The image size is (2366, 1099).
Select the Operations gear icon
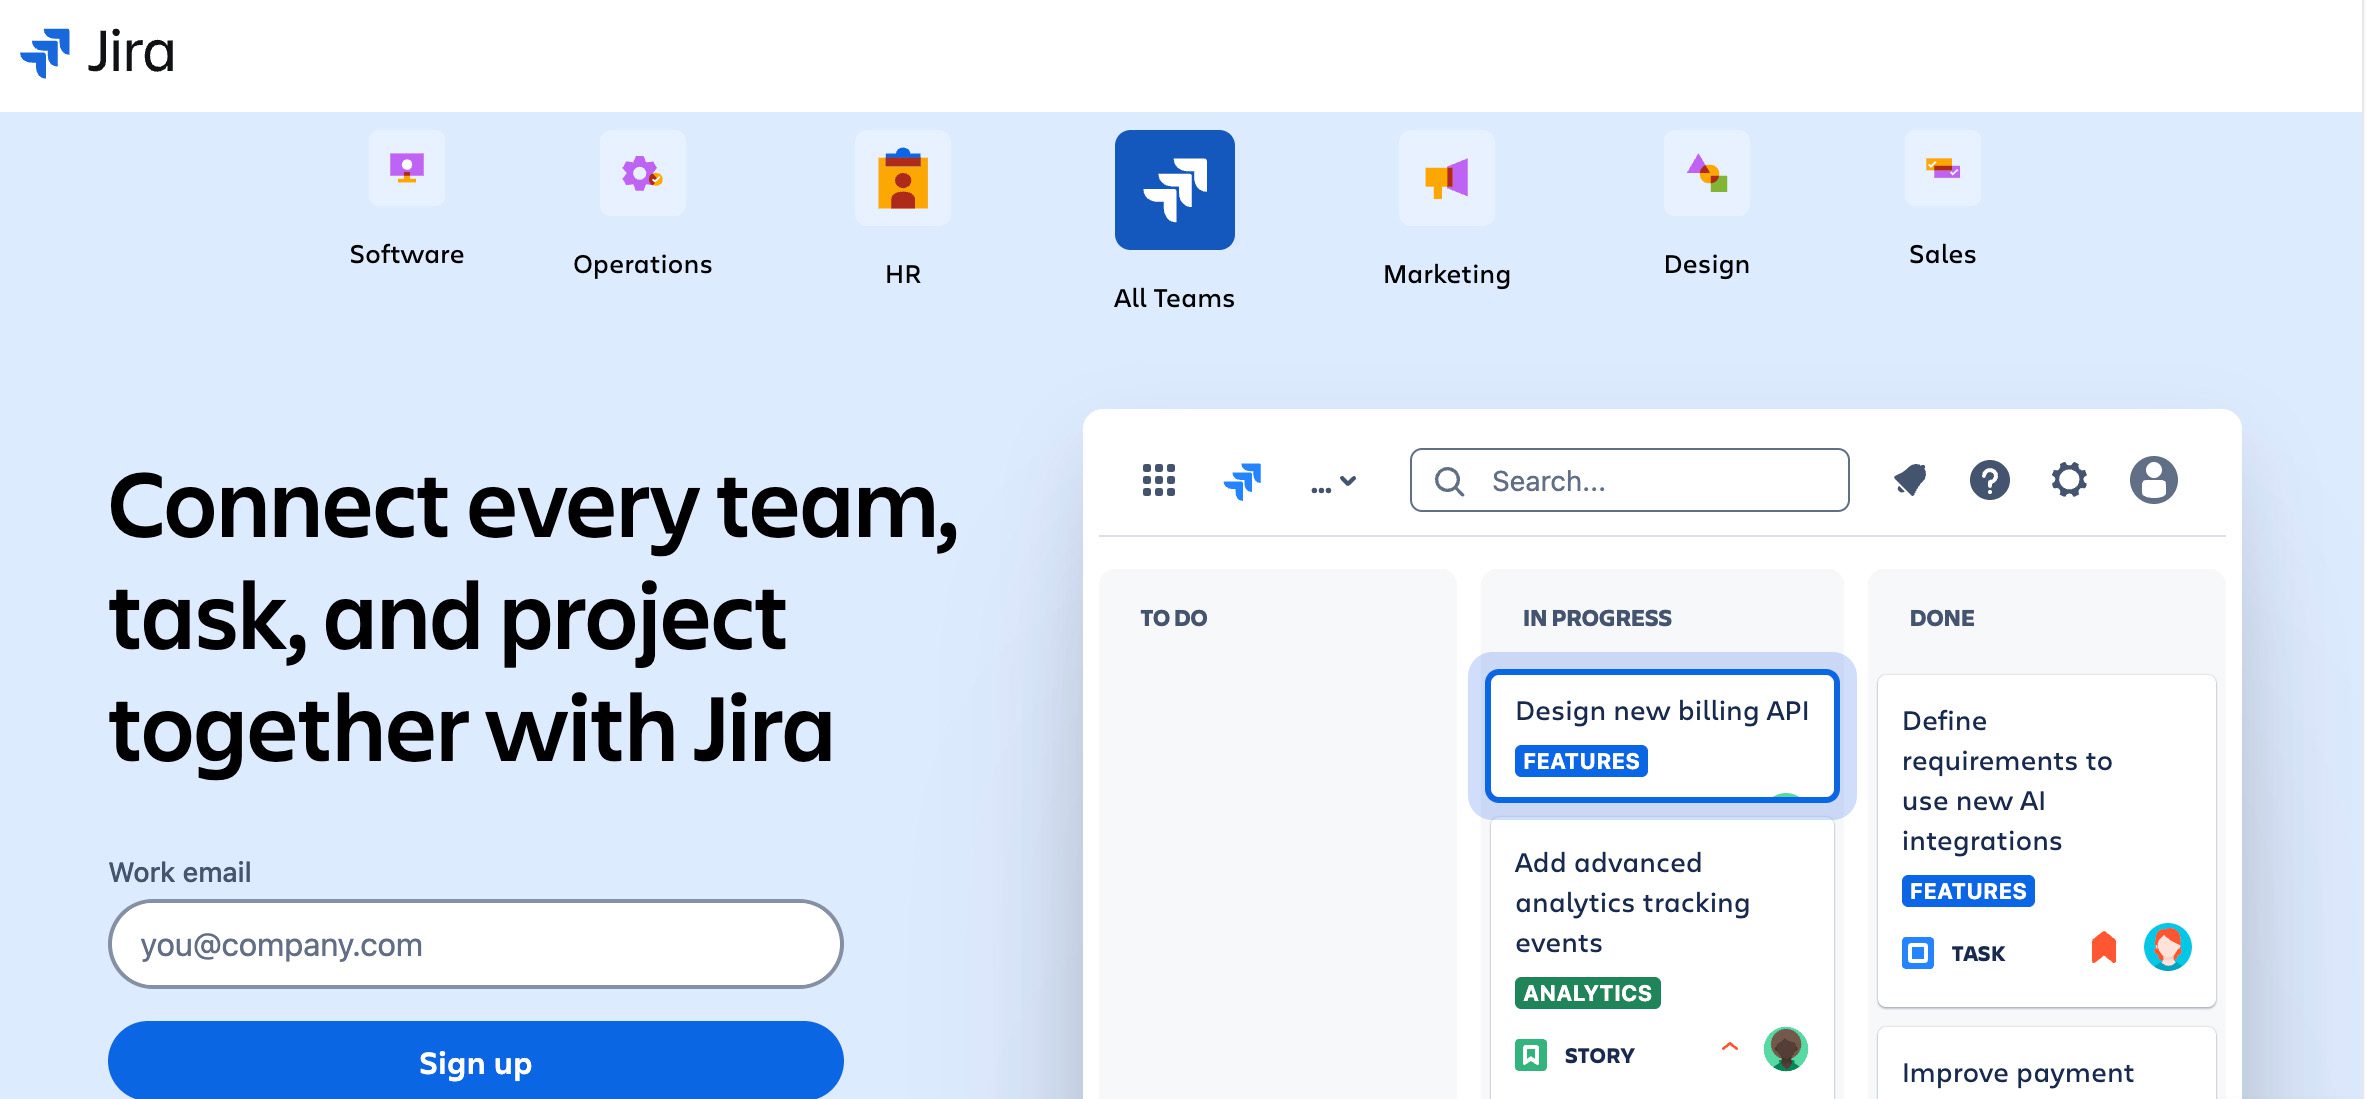click(x=642, y=173)
